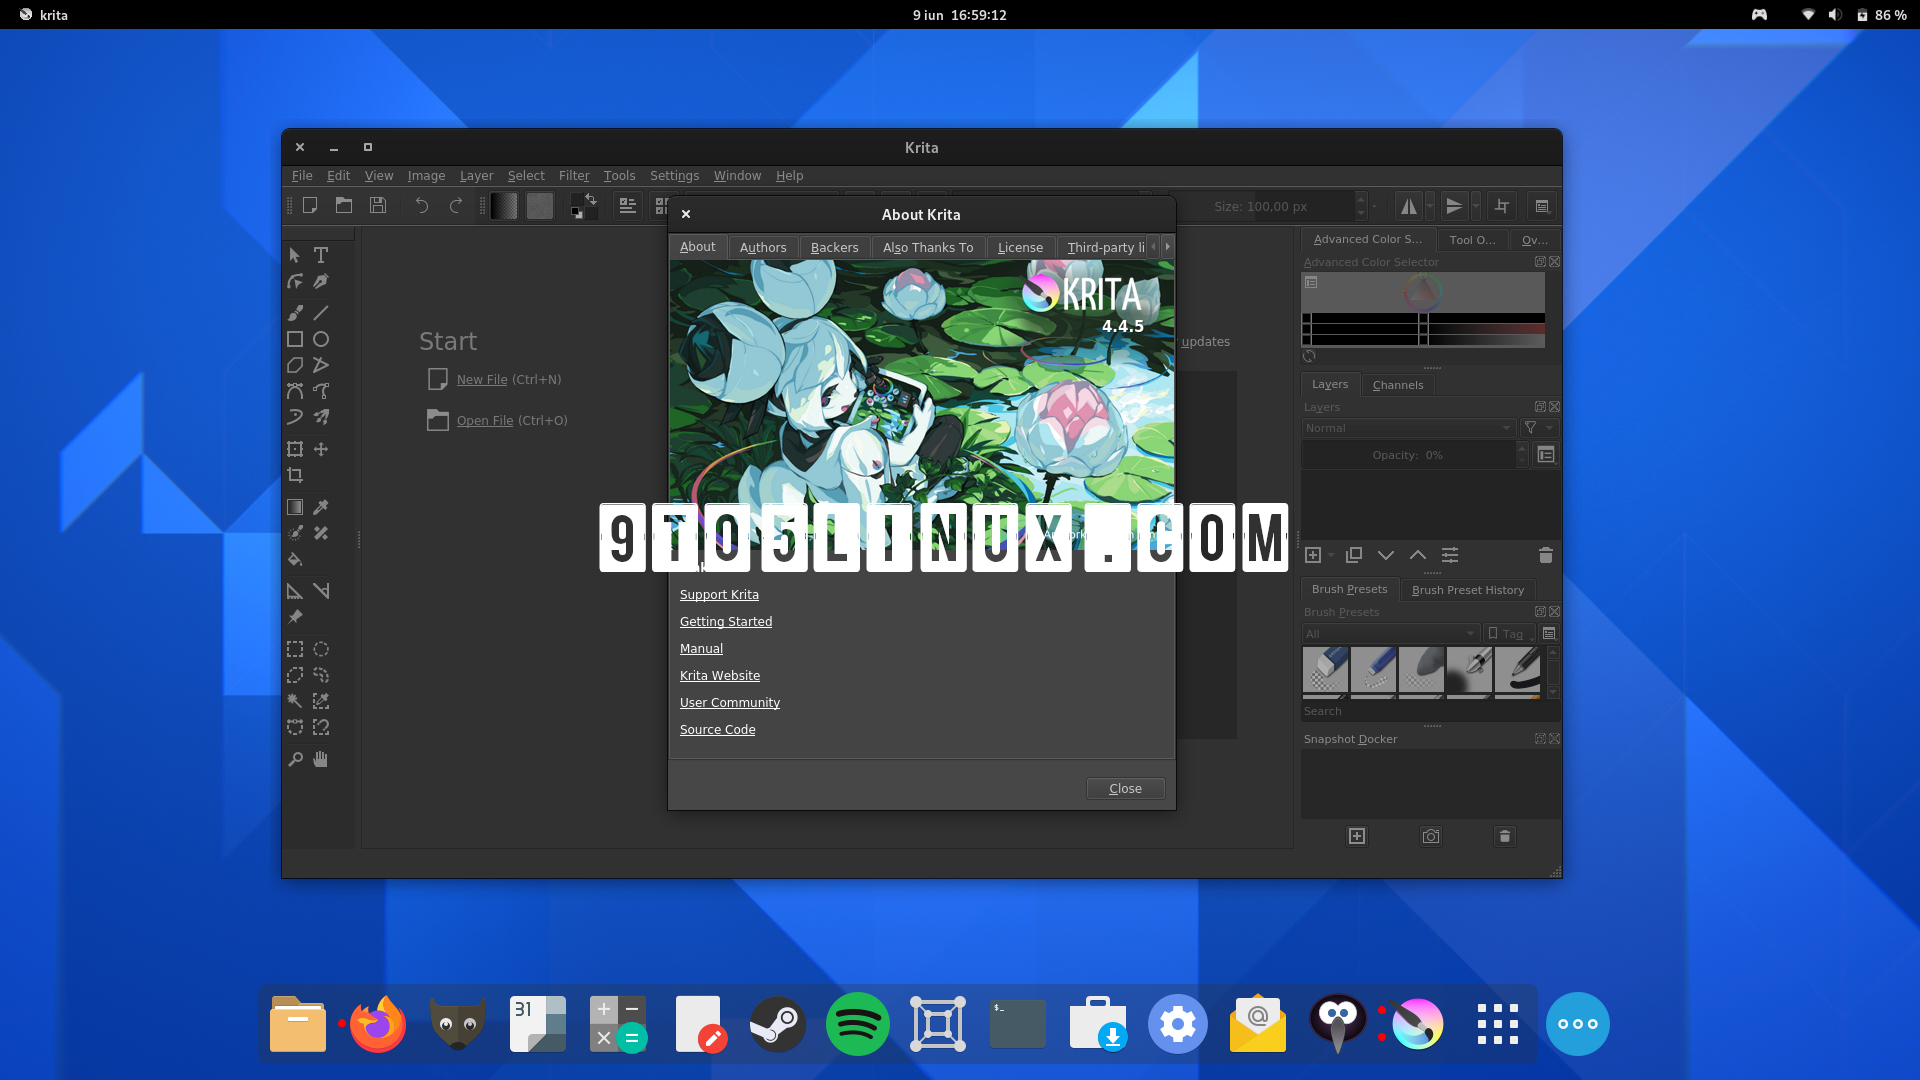Viewport: 1920px width, 1080px height.
Task: Select the Rectangular Selection tool
Action: [296, 648]
